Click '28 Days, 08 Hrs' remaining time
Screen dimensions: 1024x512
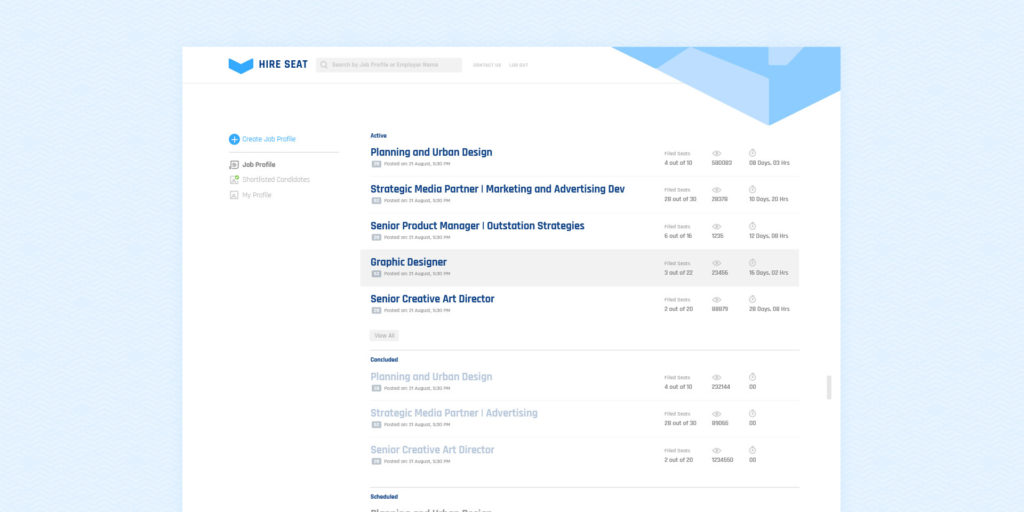[769, 309]
